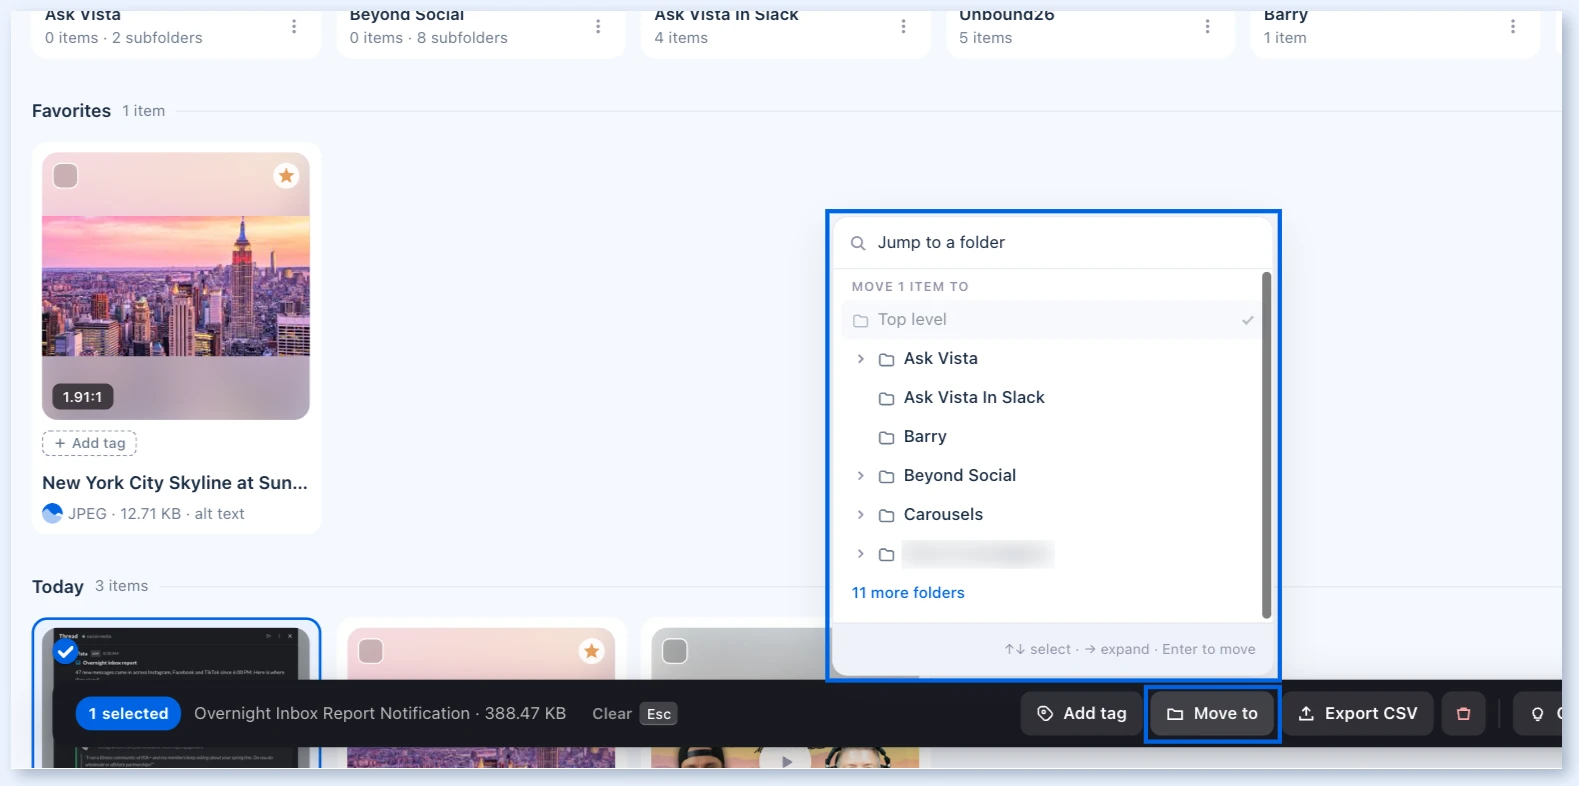This screenshot has width=1579, height=786.
Task: Uncheck the selected Overnight Inbox Report thumbnail
Action: [x=66, y=652]
